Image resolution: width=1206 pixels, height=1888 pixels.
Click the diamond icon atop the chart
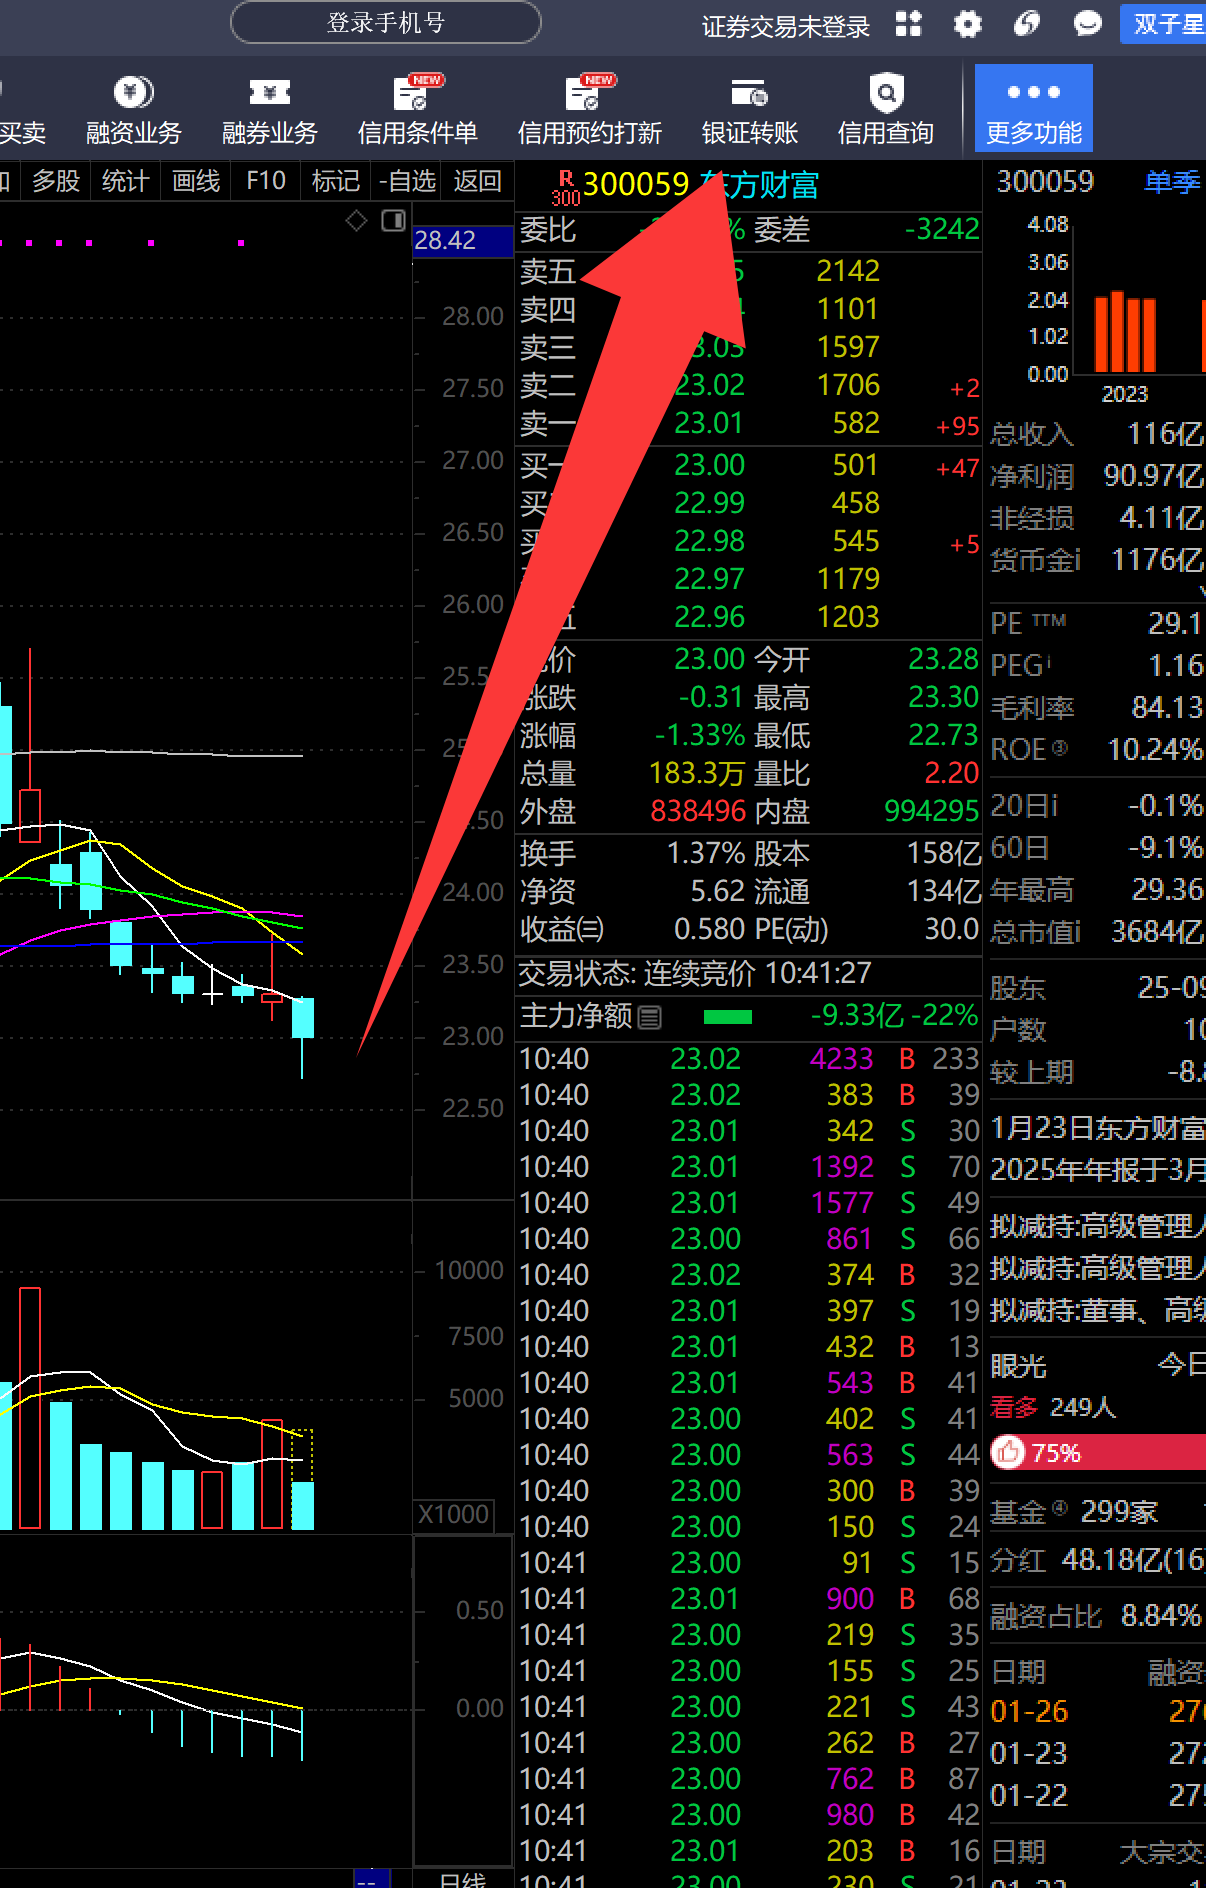coord(356,220)
